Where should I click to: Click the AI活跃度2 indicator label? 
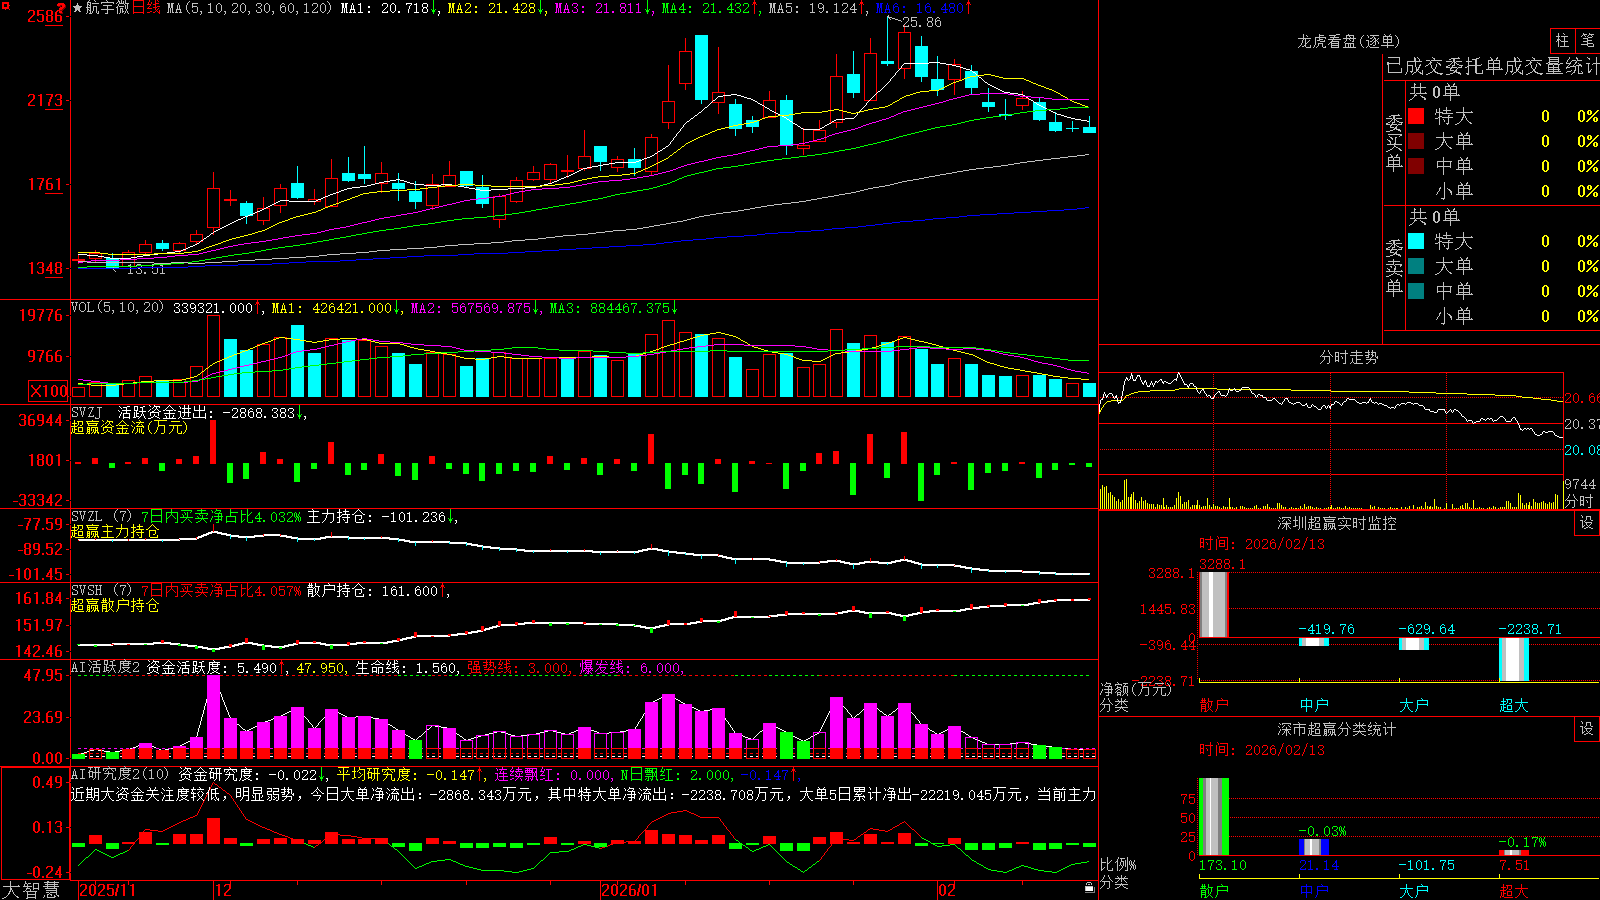105,667
